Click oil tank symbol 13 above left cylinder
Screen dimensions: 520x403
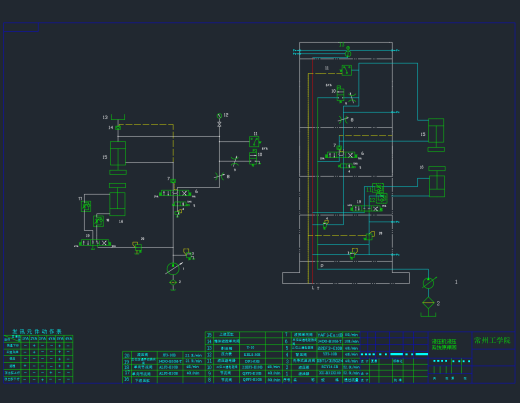118,117
